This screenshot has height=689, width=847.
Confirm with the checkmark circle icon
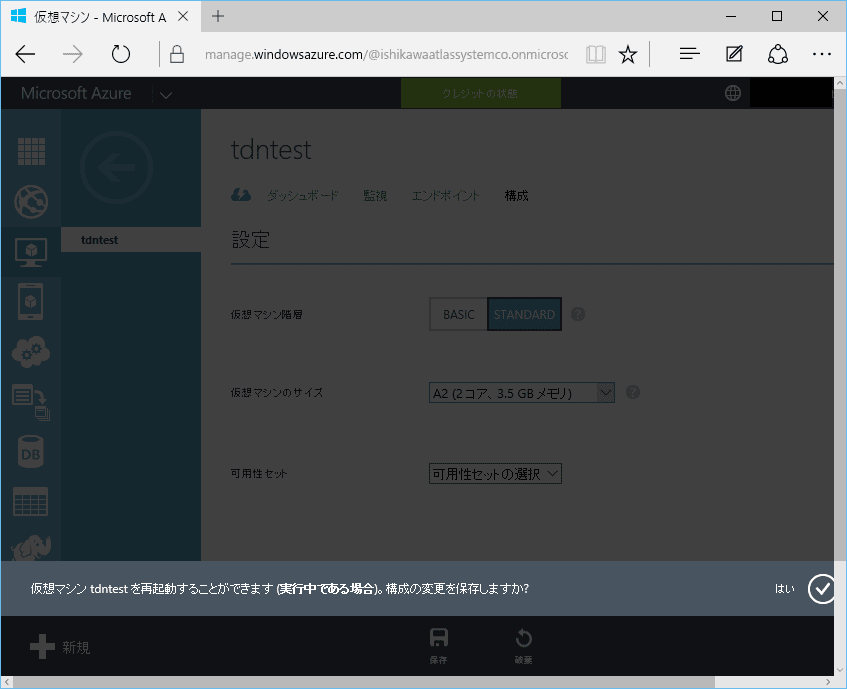[x=822, y=589]
